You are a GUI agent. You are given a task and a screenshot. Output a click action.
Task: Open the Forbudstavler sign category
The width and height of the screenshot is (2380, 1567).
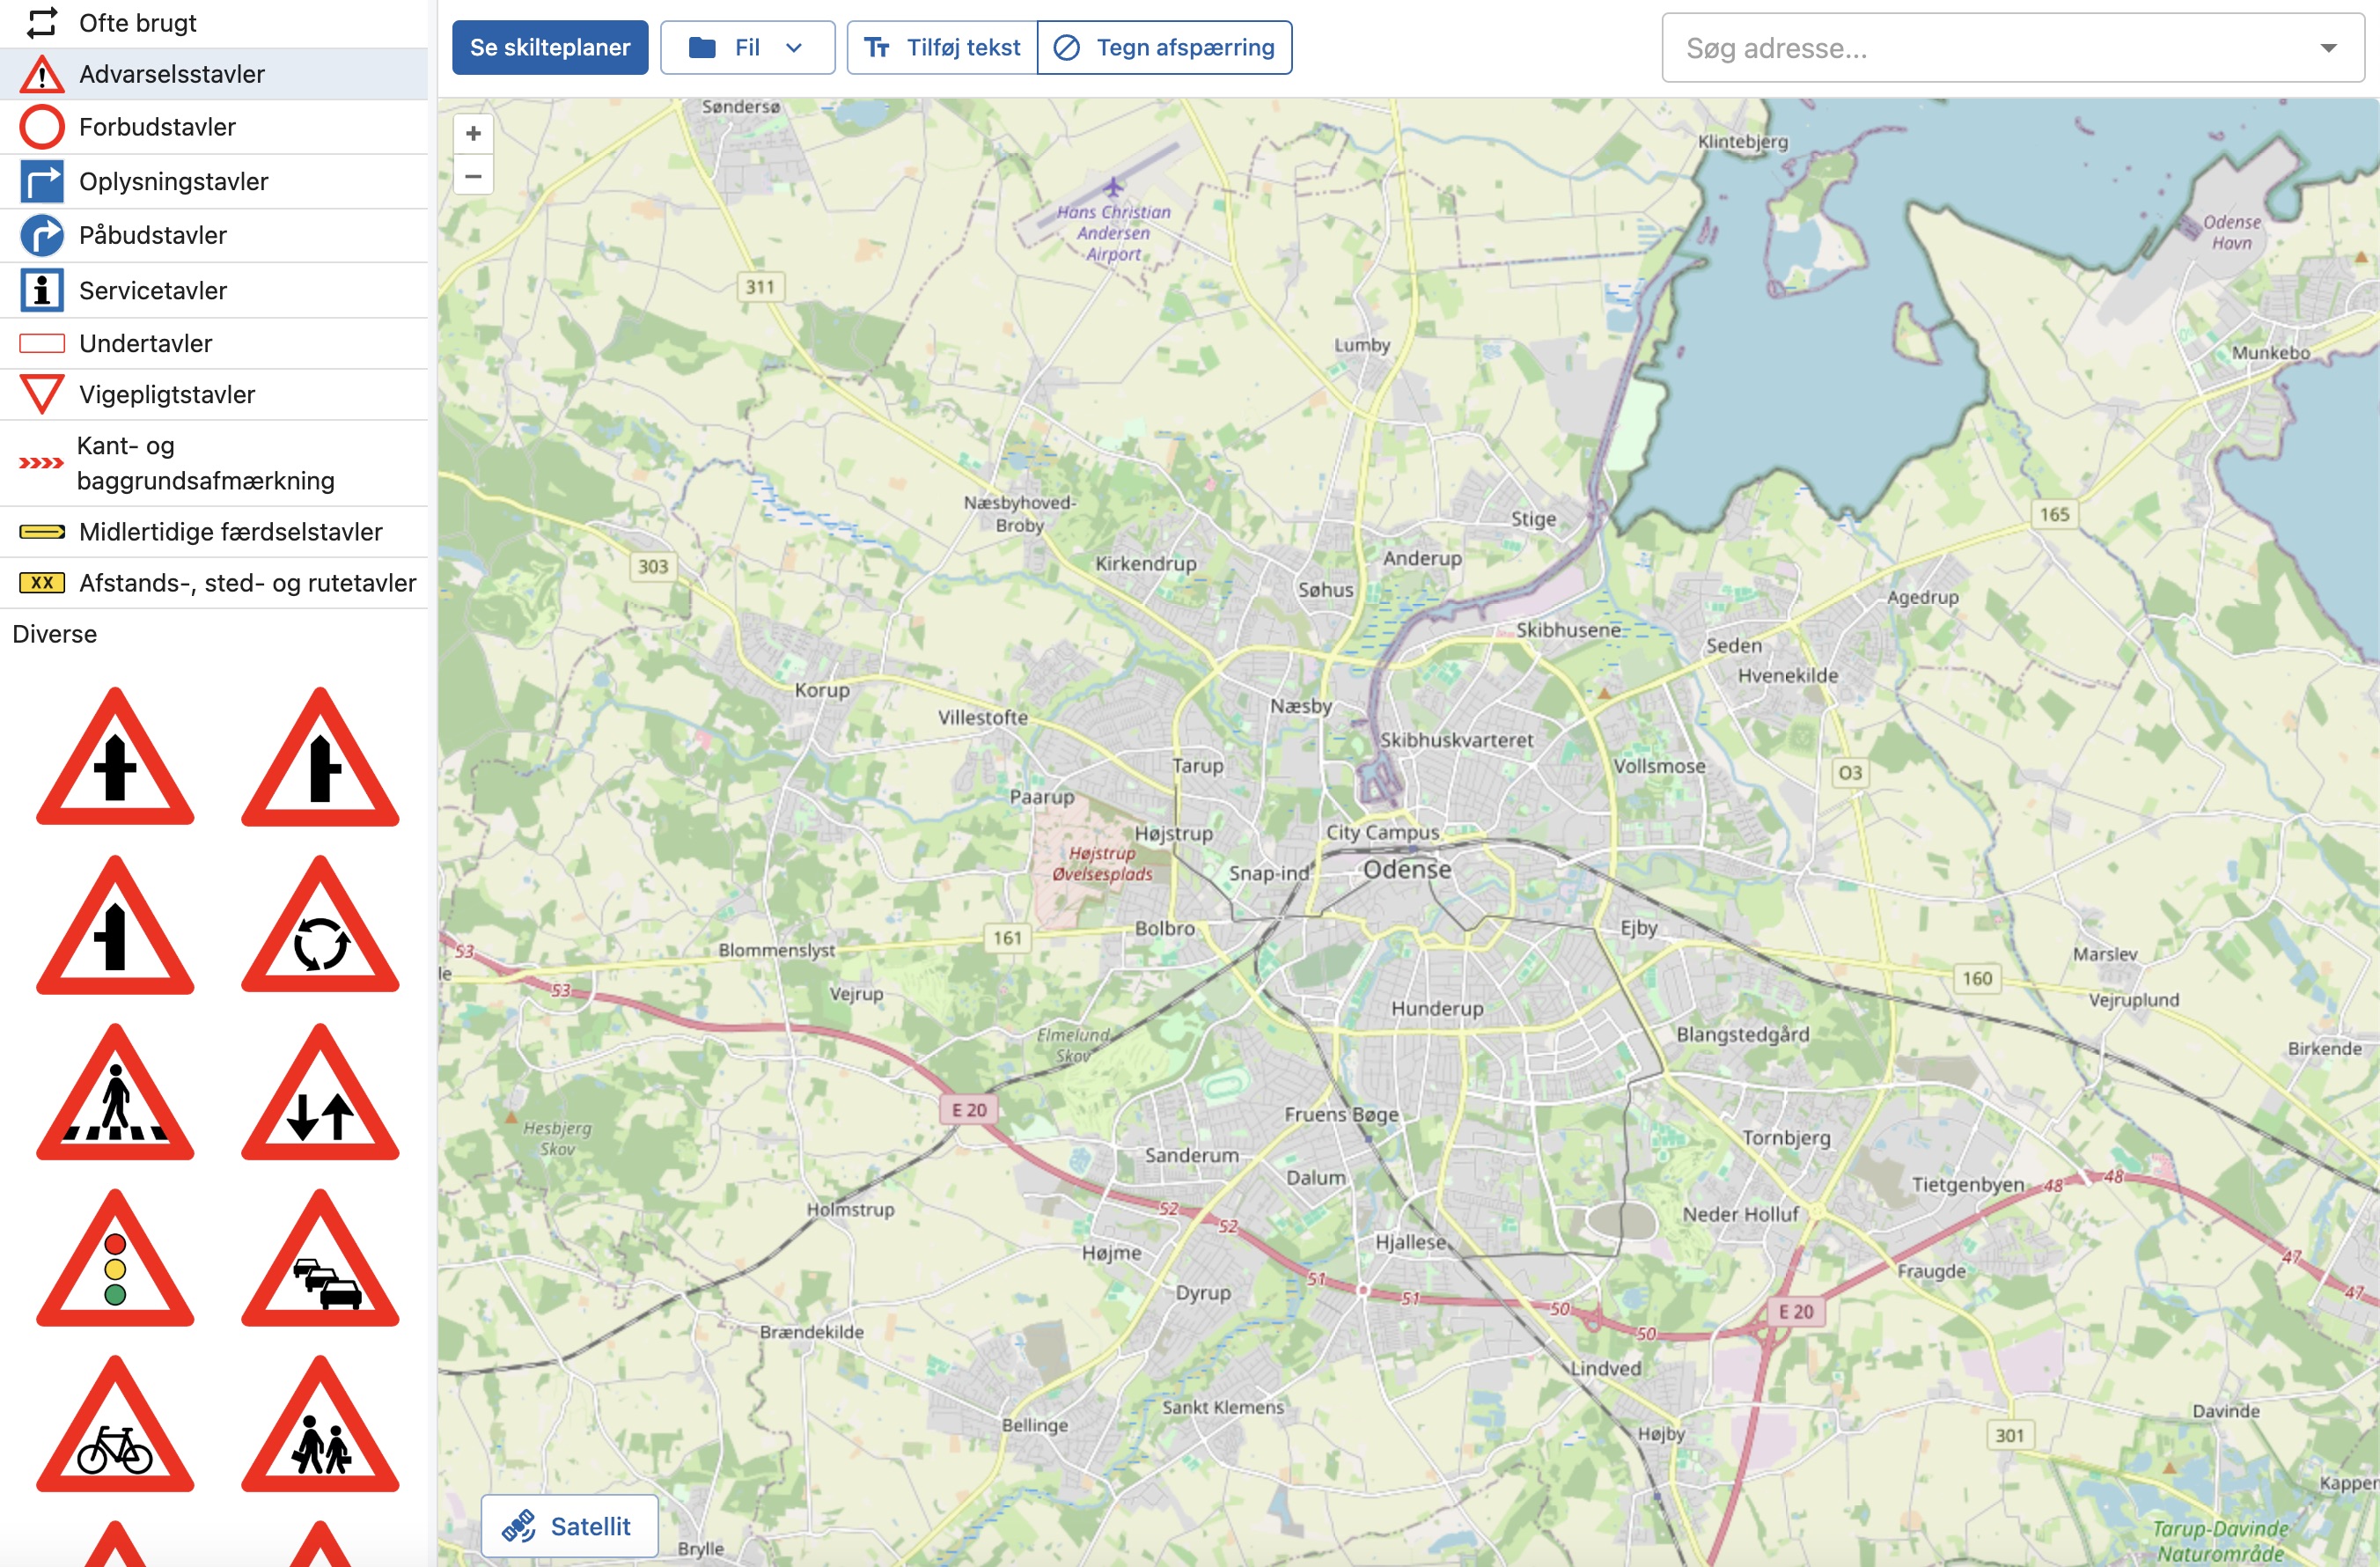(x=157, y=127)
